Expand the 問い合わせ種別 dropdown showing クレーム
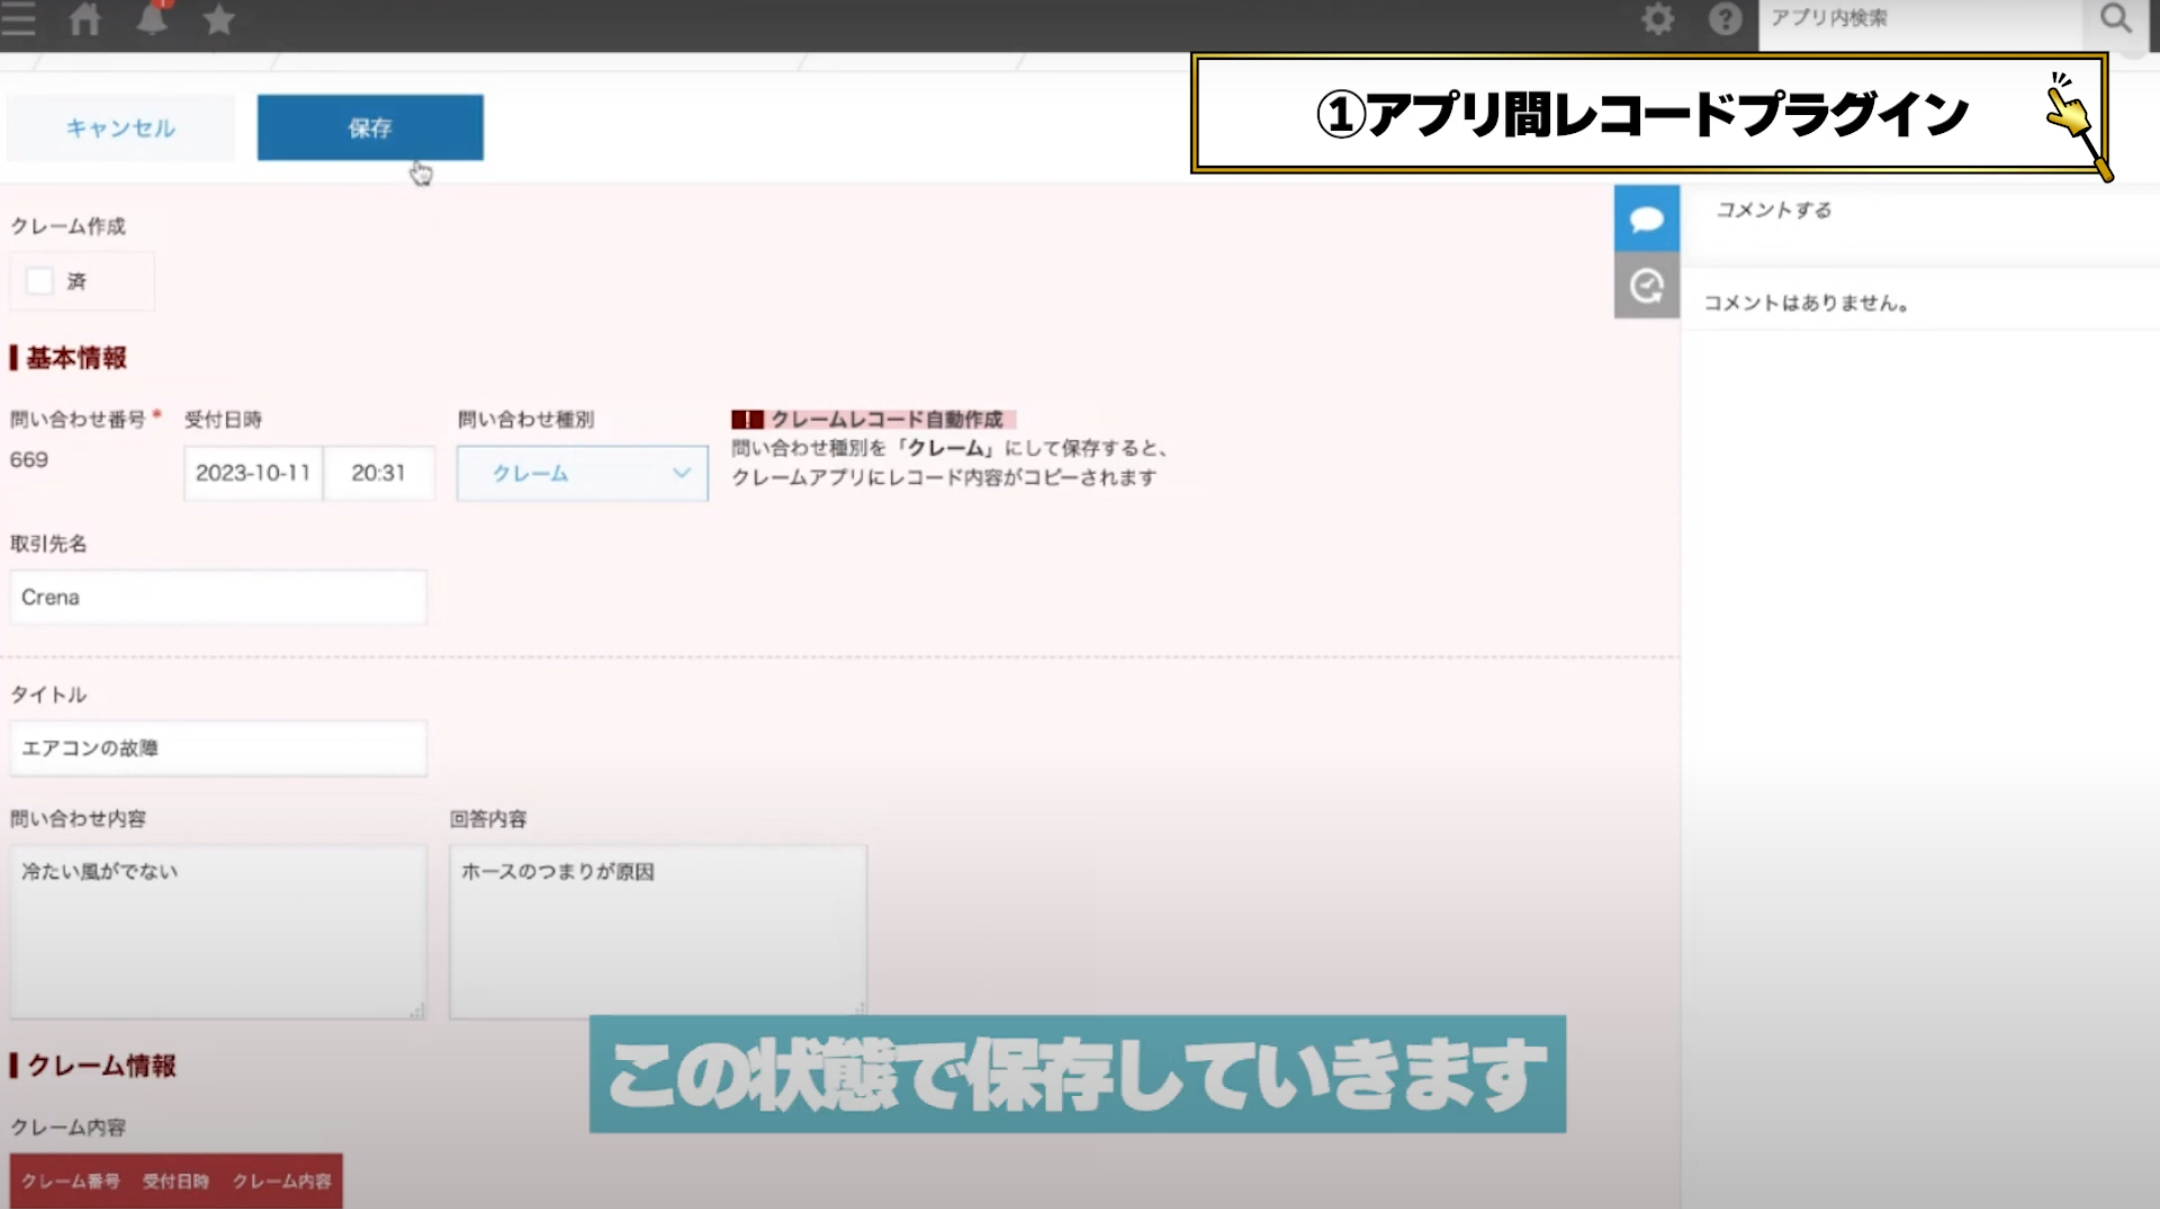Viewport: 2160px width, 1209px height. [x=582, y=473]
